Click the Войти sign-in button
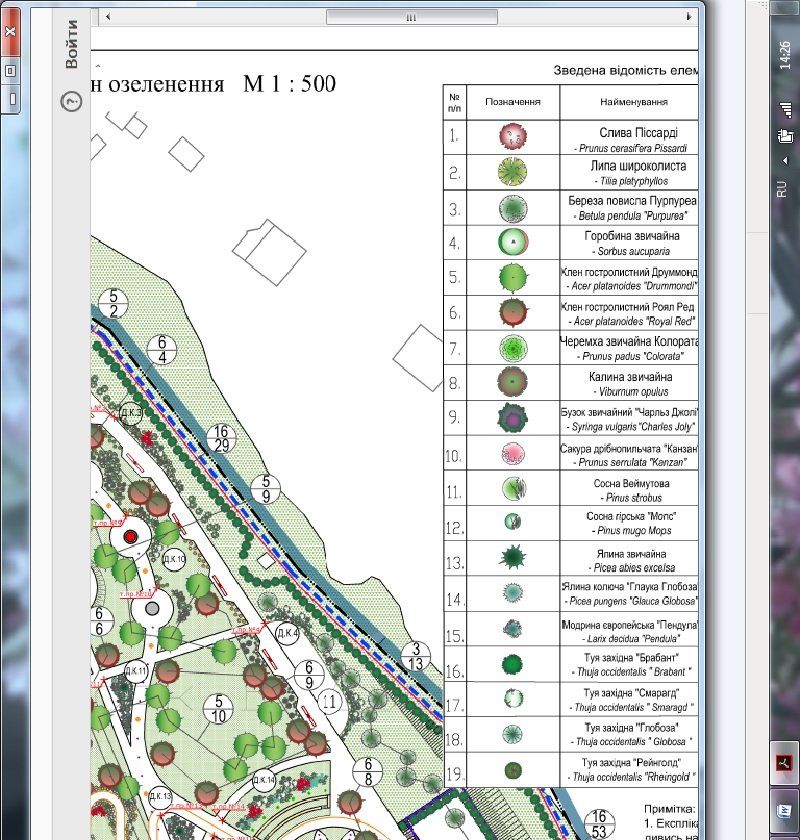800x840 pixels. click(x=71, y=45)
